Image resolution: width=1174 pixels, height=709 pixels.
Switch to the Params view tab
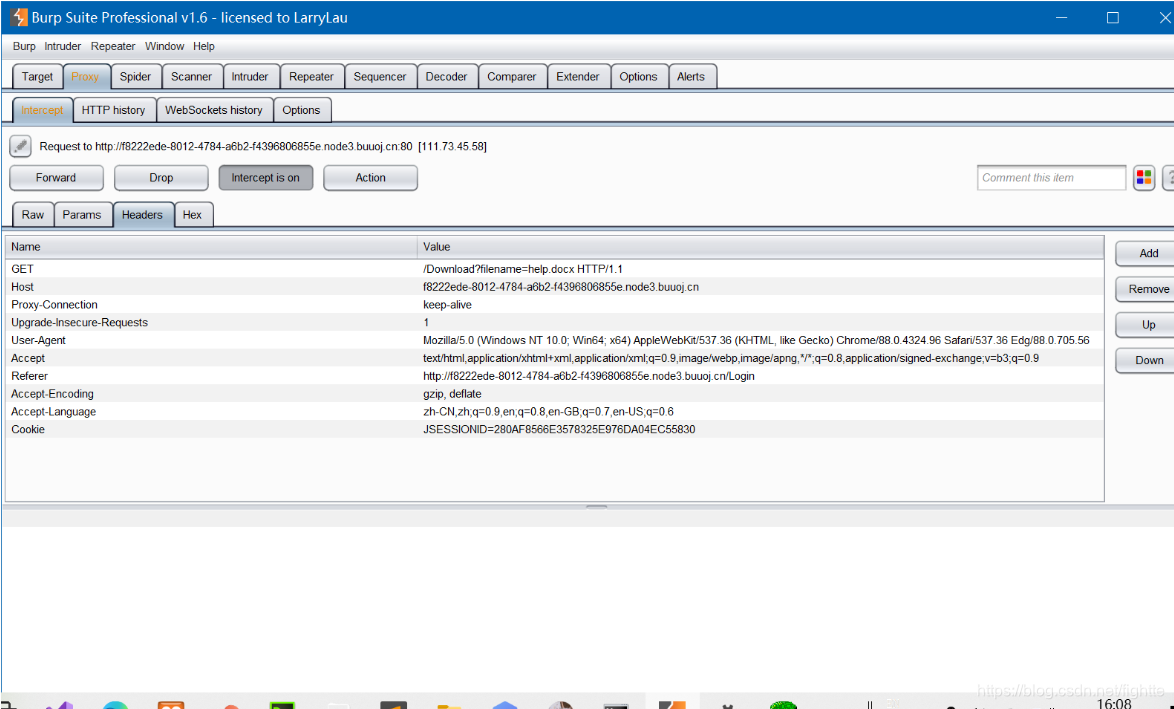(82, 215)
